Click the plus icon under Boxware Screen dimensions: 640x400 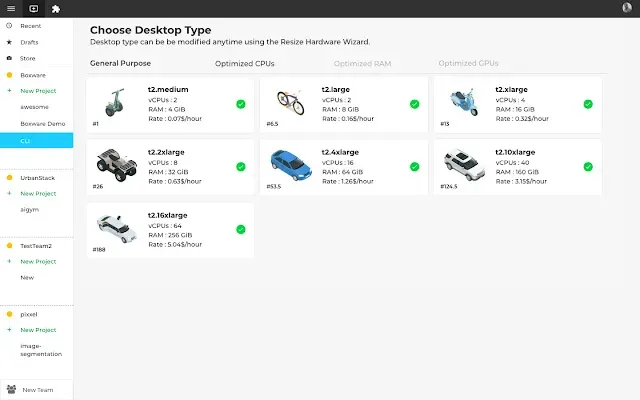point(9,91)
